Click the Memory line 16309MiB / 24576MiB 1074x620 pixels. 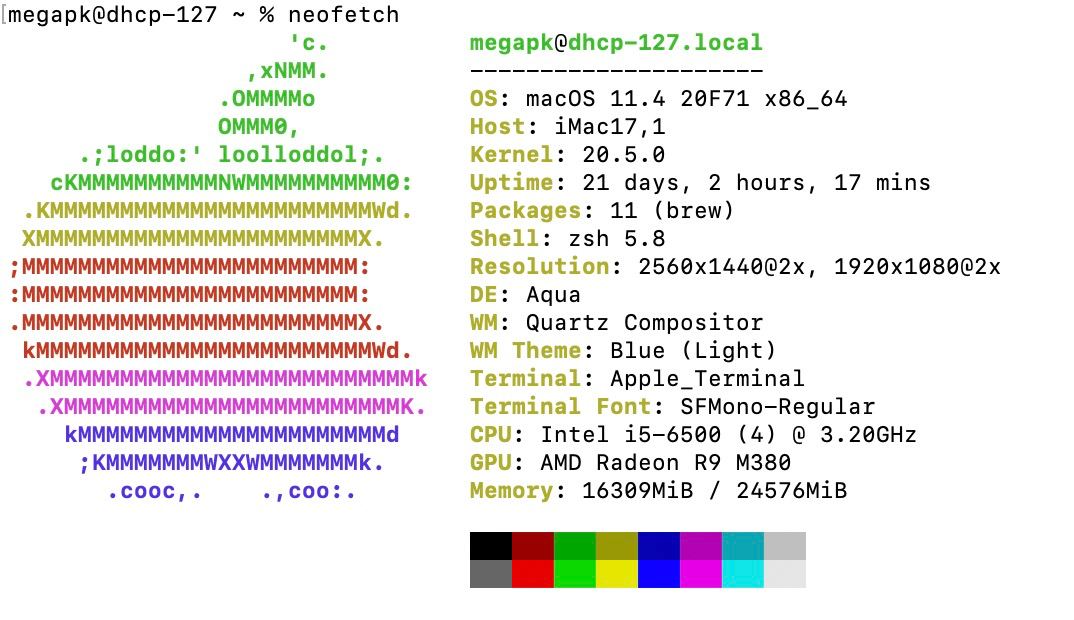point(658,491)
